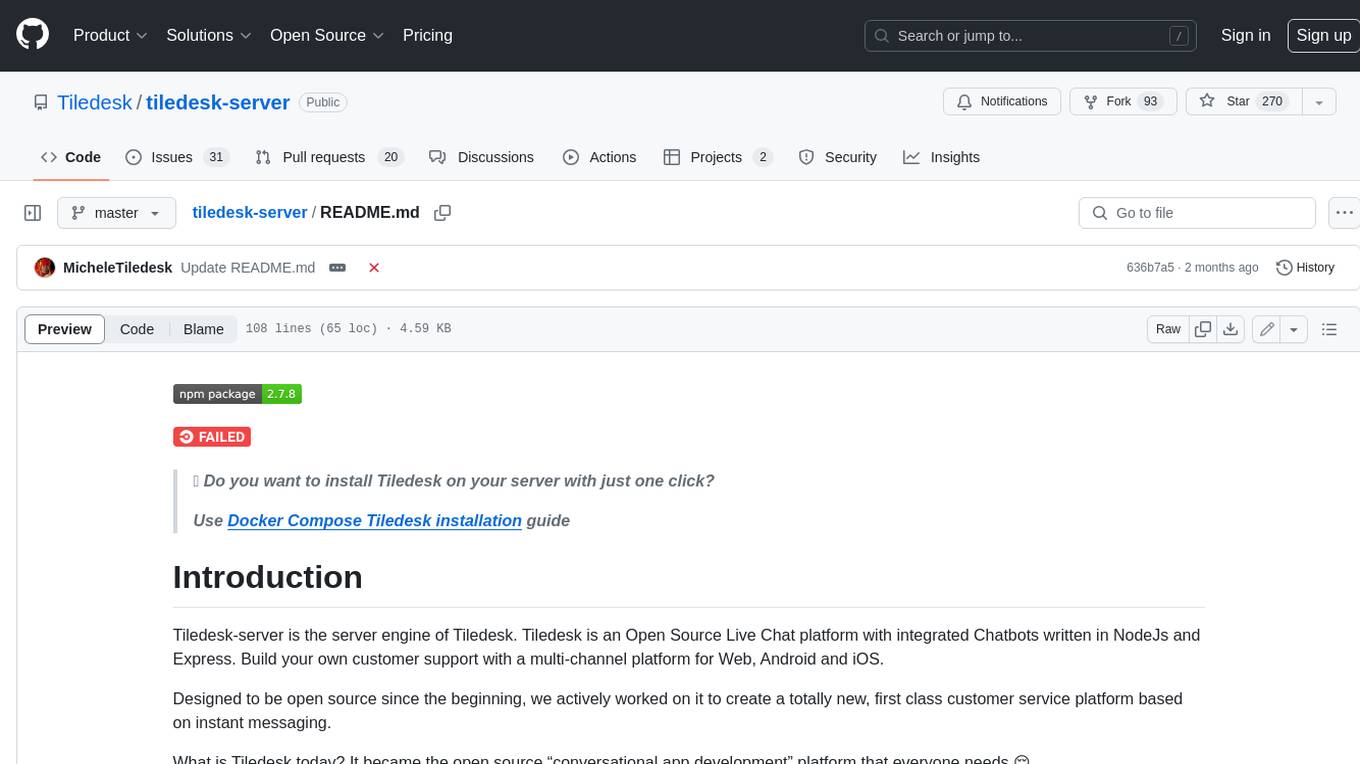Open the README outline list

point(1329,329)
